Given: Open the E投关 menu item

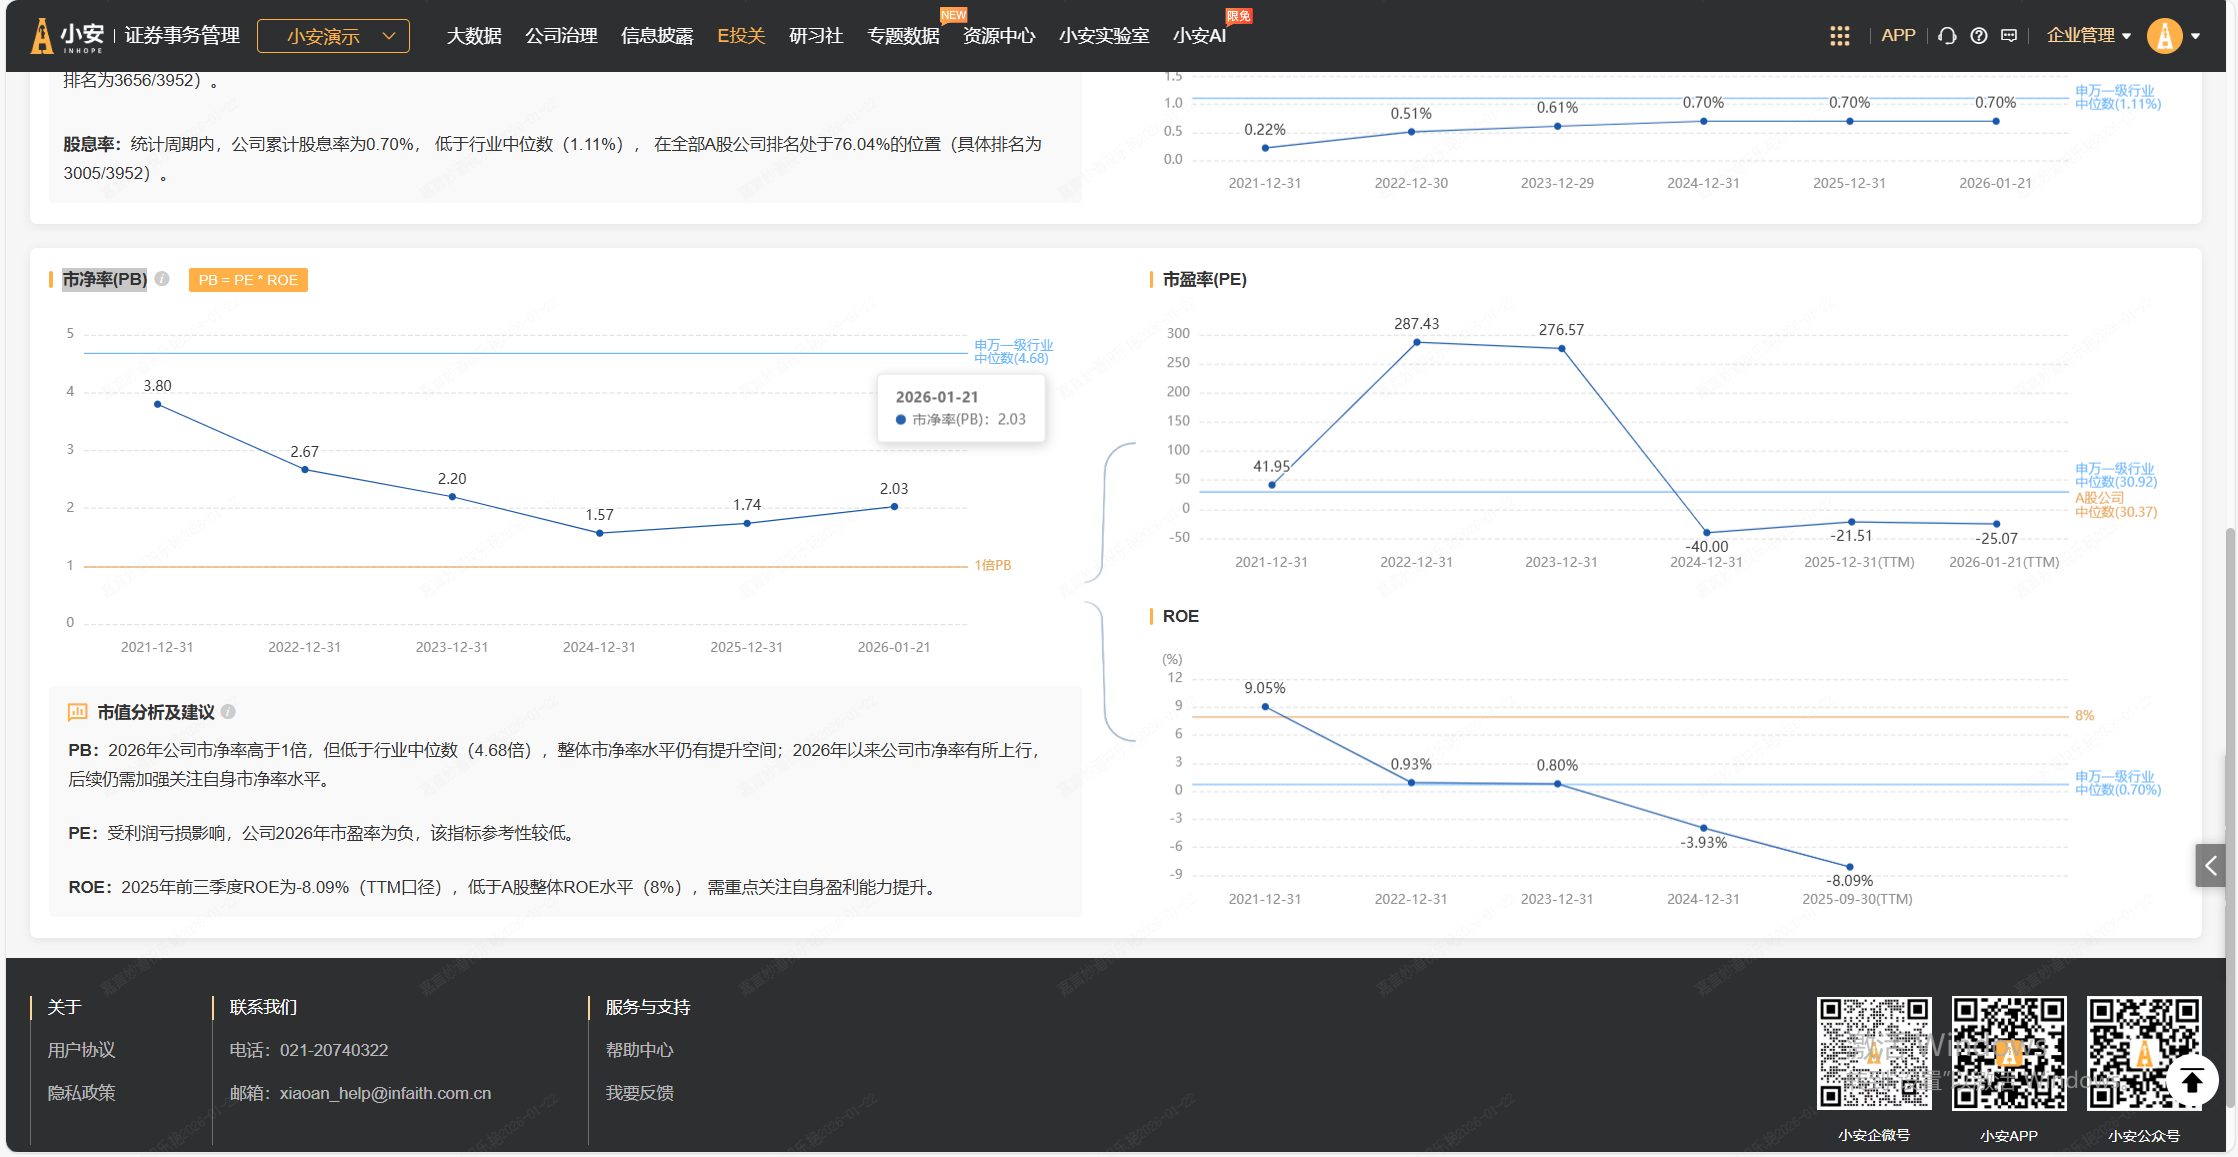Looking at the screenshot, I should pos(740,36).
